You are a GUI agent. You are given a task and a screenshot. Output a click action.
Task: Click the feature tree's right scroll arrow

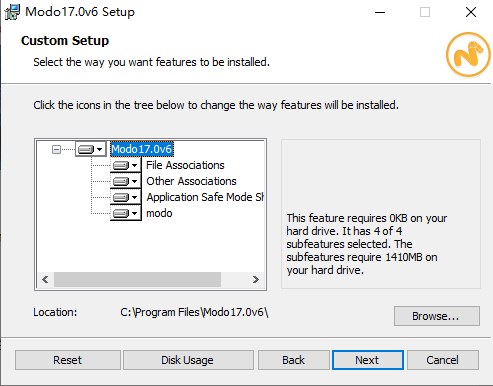pyautogui.click(x=256, y=279)
